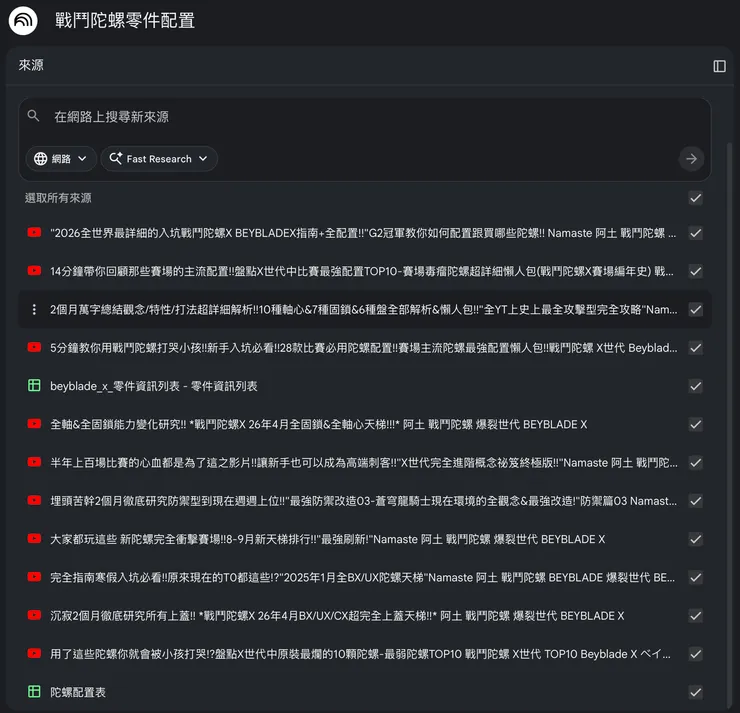
Task: Open the 網路 source type dropdown
Action: 61,159
